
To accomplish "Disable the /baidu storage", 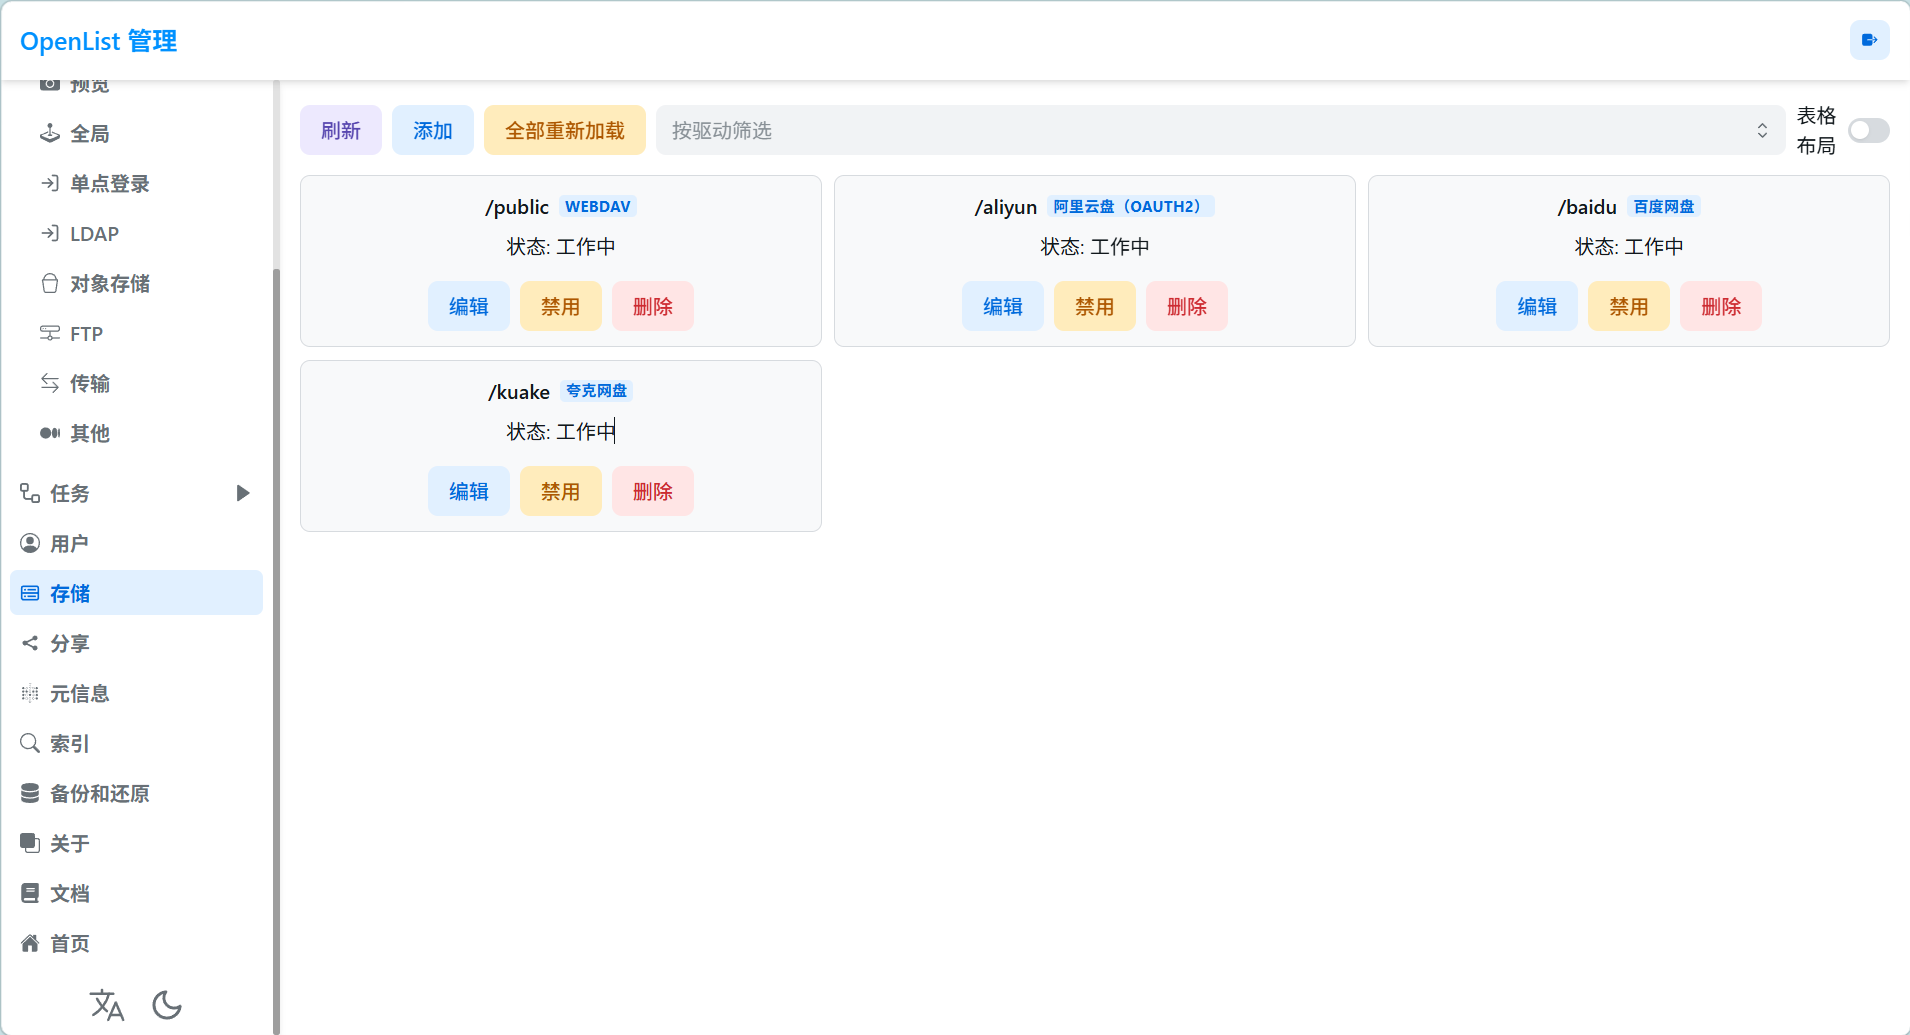I will point(1629,306).
